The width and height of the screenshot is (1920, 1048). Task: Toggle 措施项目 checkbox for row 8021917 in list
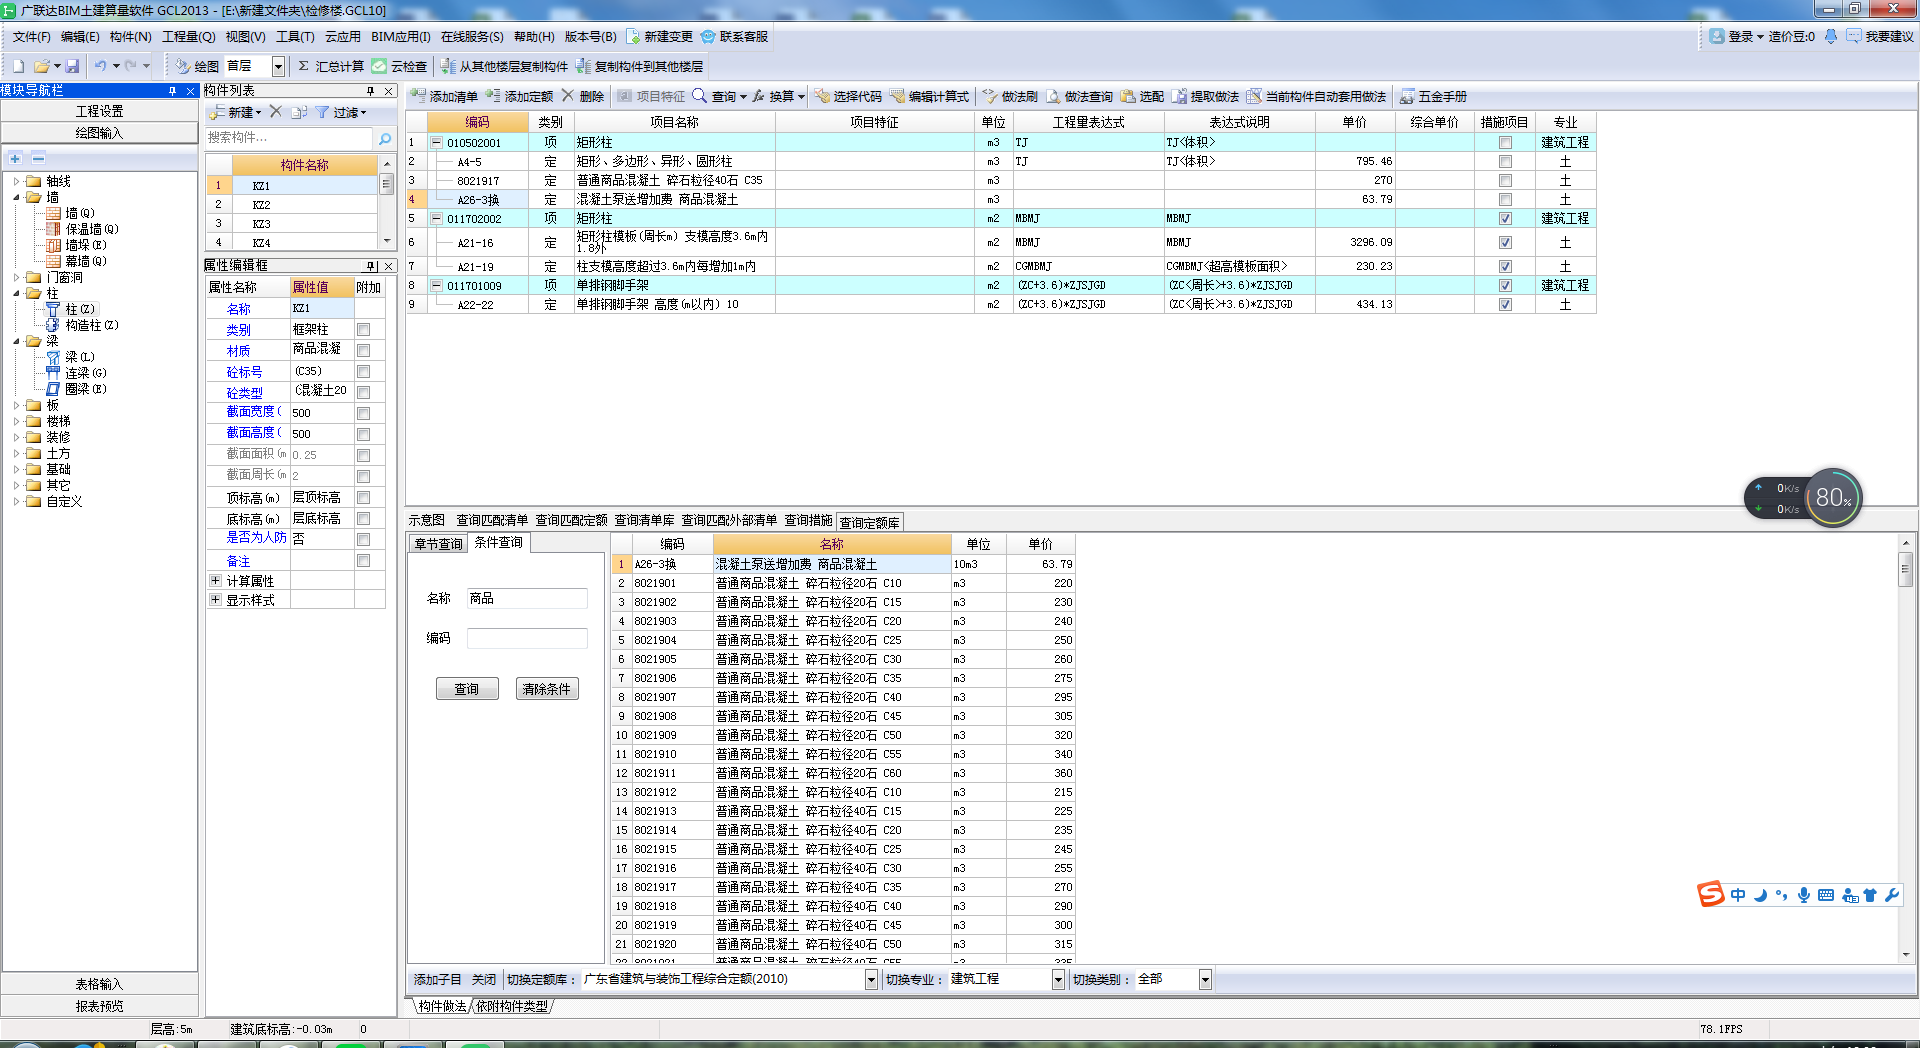click(1505, 181)
